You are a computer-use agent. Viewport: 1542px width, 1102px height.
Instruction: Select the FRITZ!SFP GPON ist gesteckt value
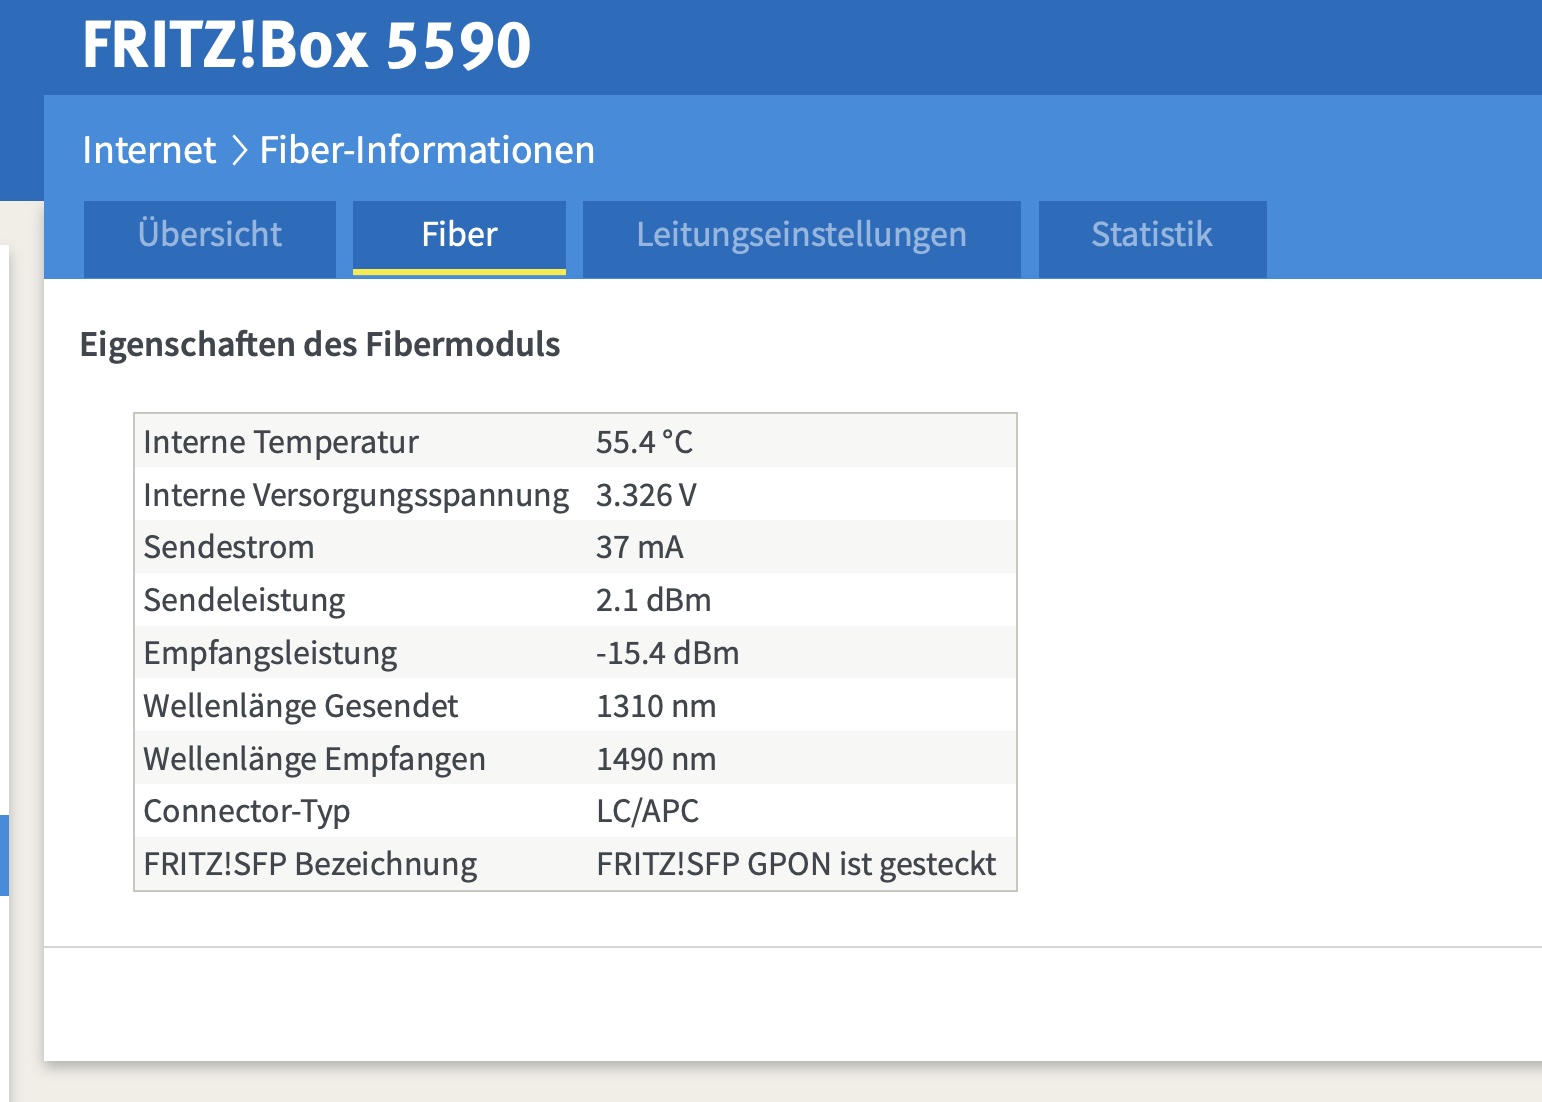click(796, 864)
